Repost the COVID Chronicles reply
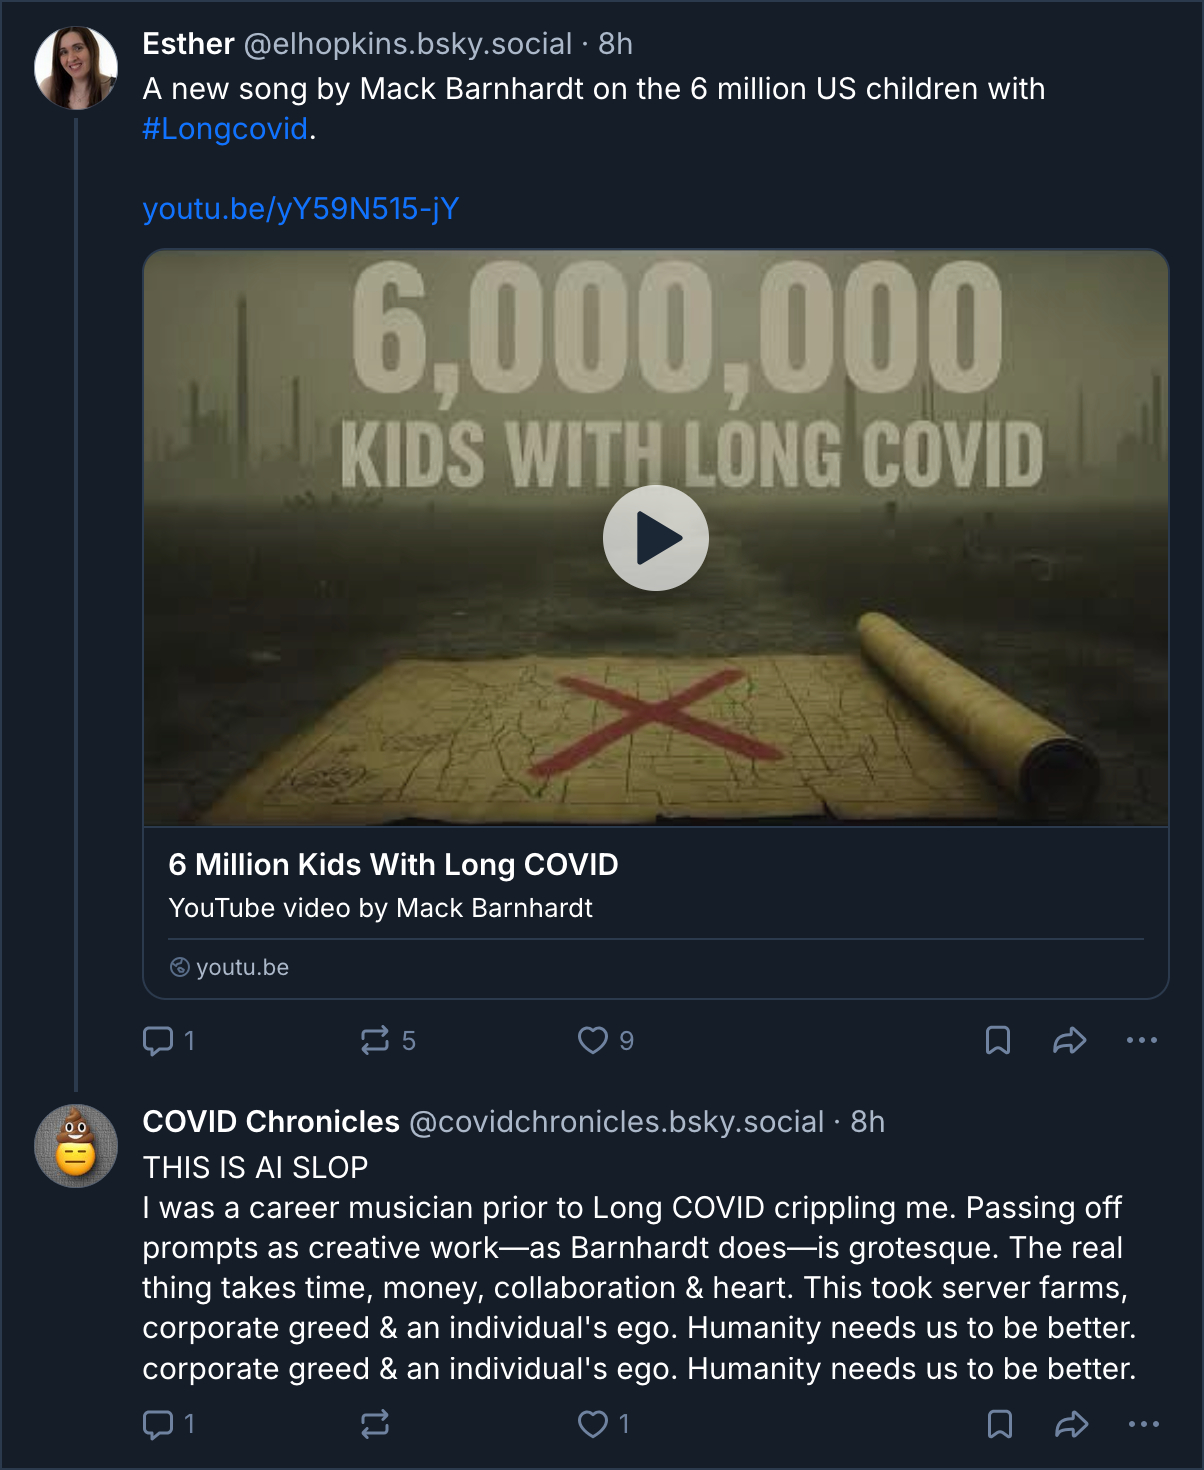Screen dimensions: 1204x1470 [x=375, y=1424]
